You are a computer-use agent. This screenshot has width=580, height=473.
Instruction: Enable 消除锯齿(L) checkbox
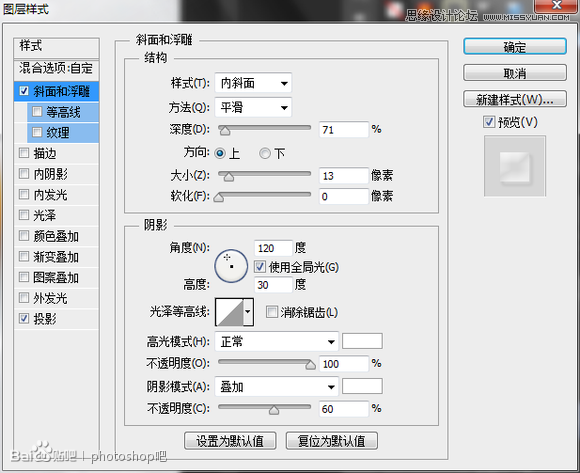[272, 312]
